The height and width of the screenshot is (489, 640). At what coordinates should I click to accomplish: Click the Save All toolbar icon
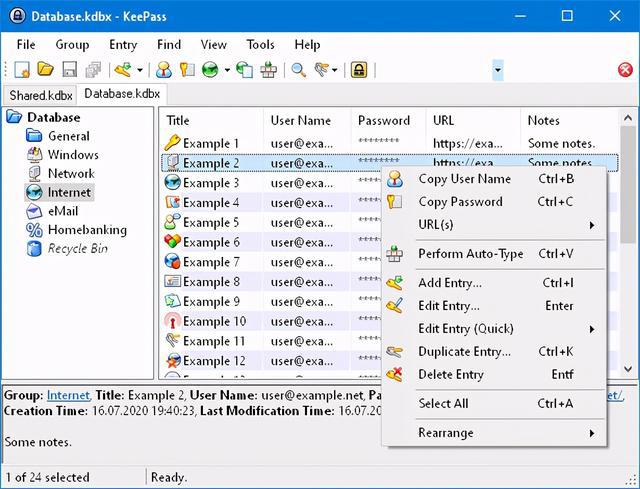point(93,70)
